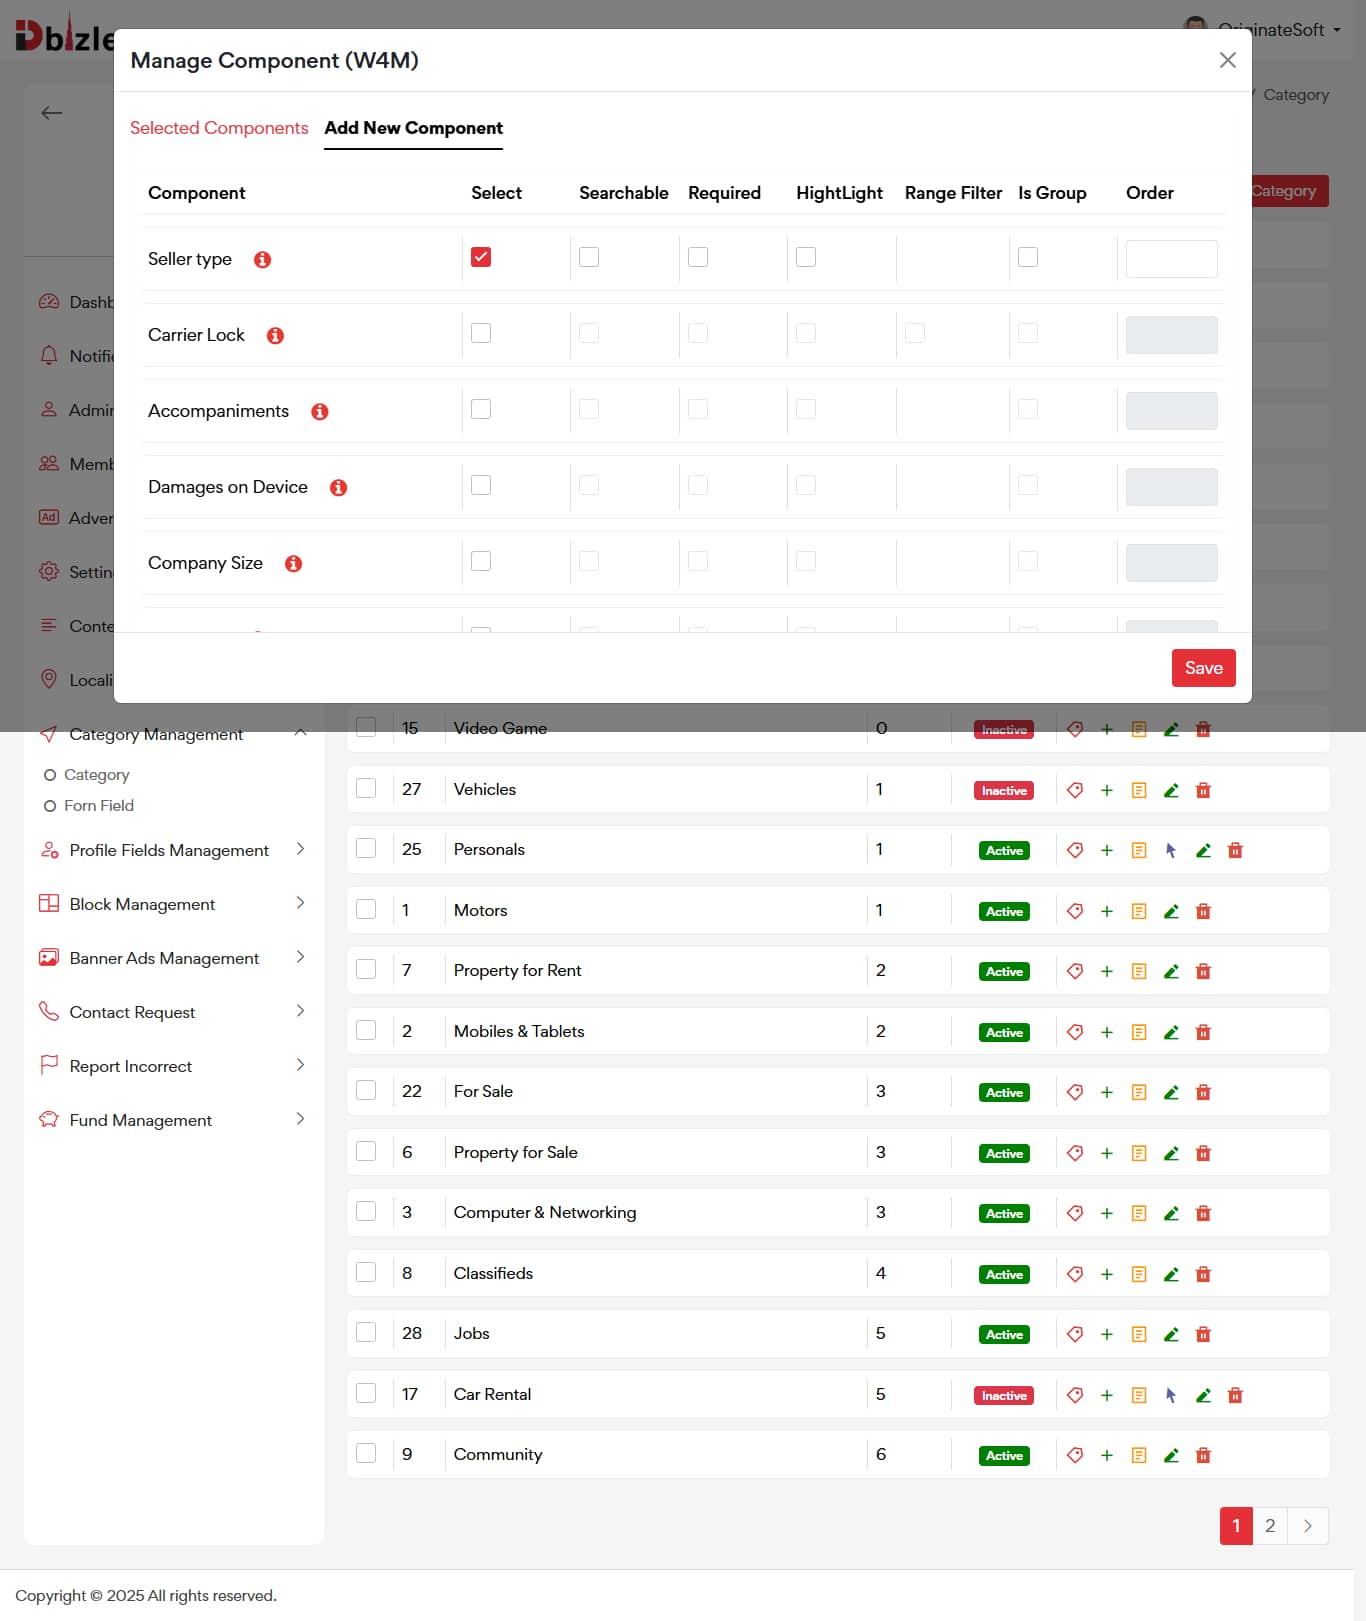Check the row checkbox for Mobiles & Tablets
The image size is (1366, 1621).
coord(366,1031)
